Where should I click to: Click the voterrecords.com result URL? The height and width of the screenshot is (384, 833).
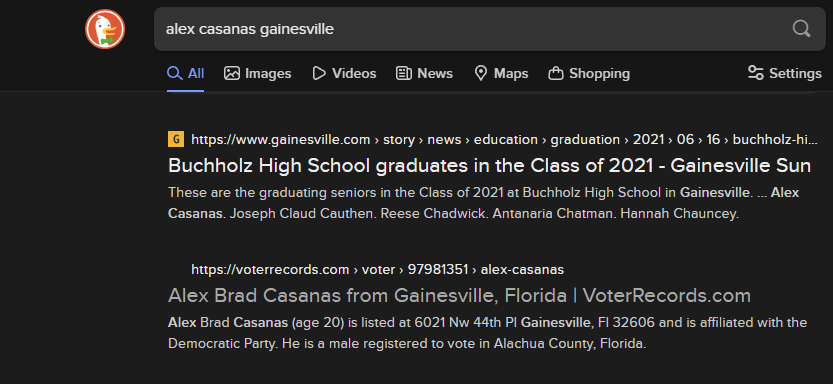270,270
